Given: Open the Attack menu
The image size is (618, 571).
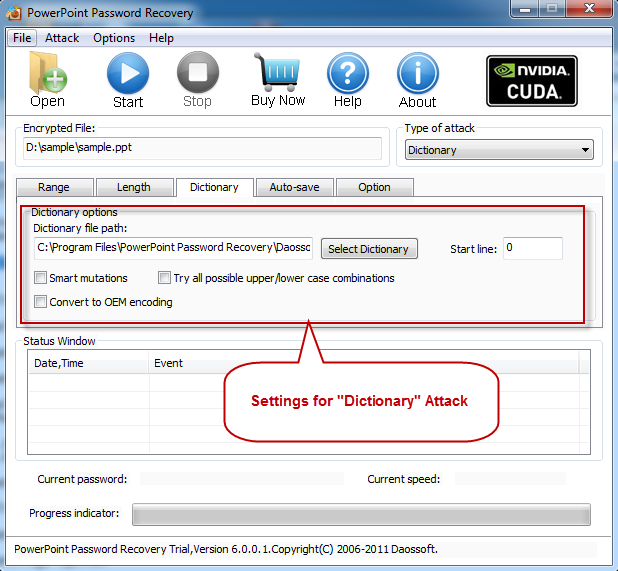Looking at the screenshot, I should pyautogui.click(x=62, y=38).
